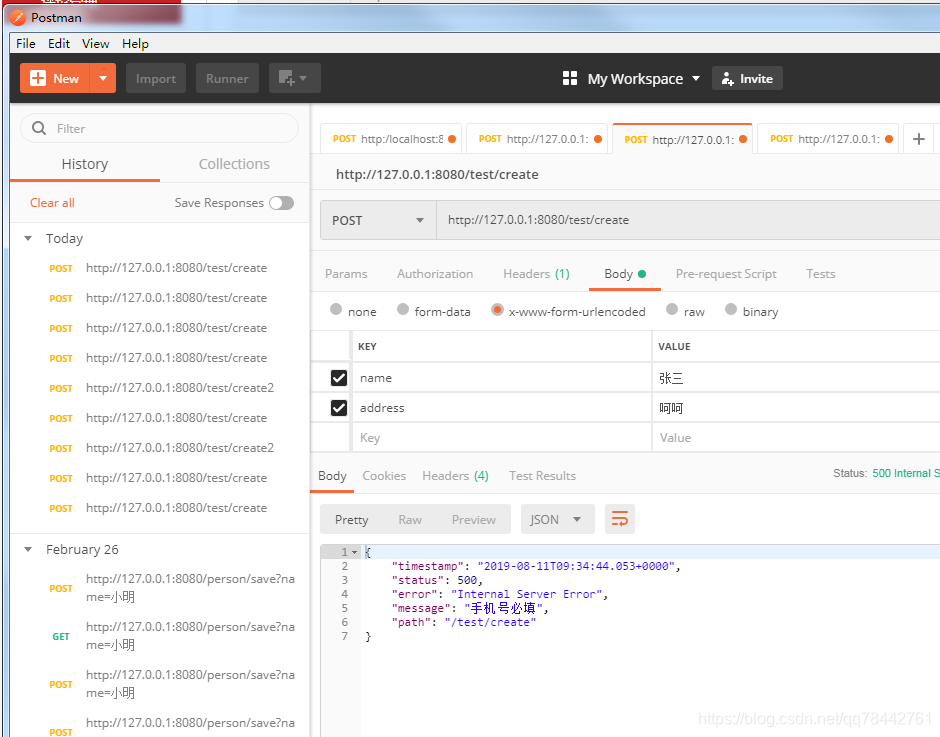This screenshot has height=737, width=940.
Task: Open the JSON response format dropdown
Action: click(557, 519)
